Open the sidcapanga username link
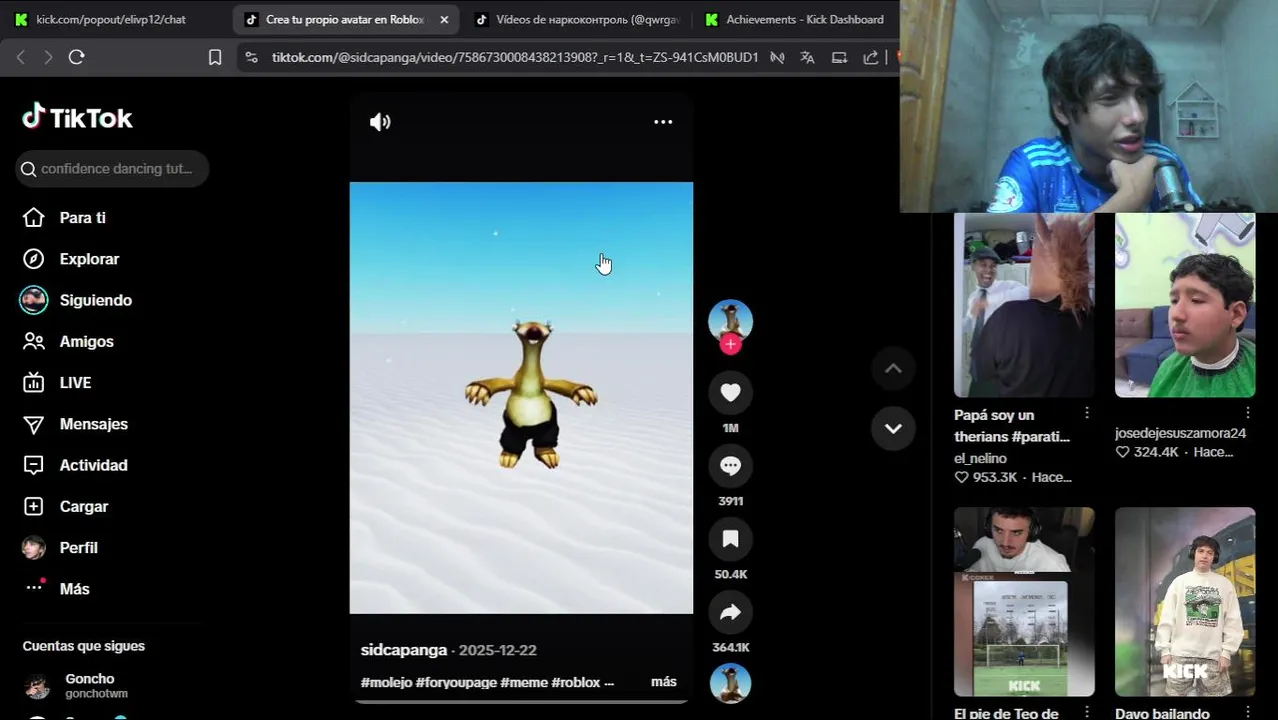Image resolution: width=1278 pixels, height=720 pixels. pyautogui.click(x=403, y=650)
